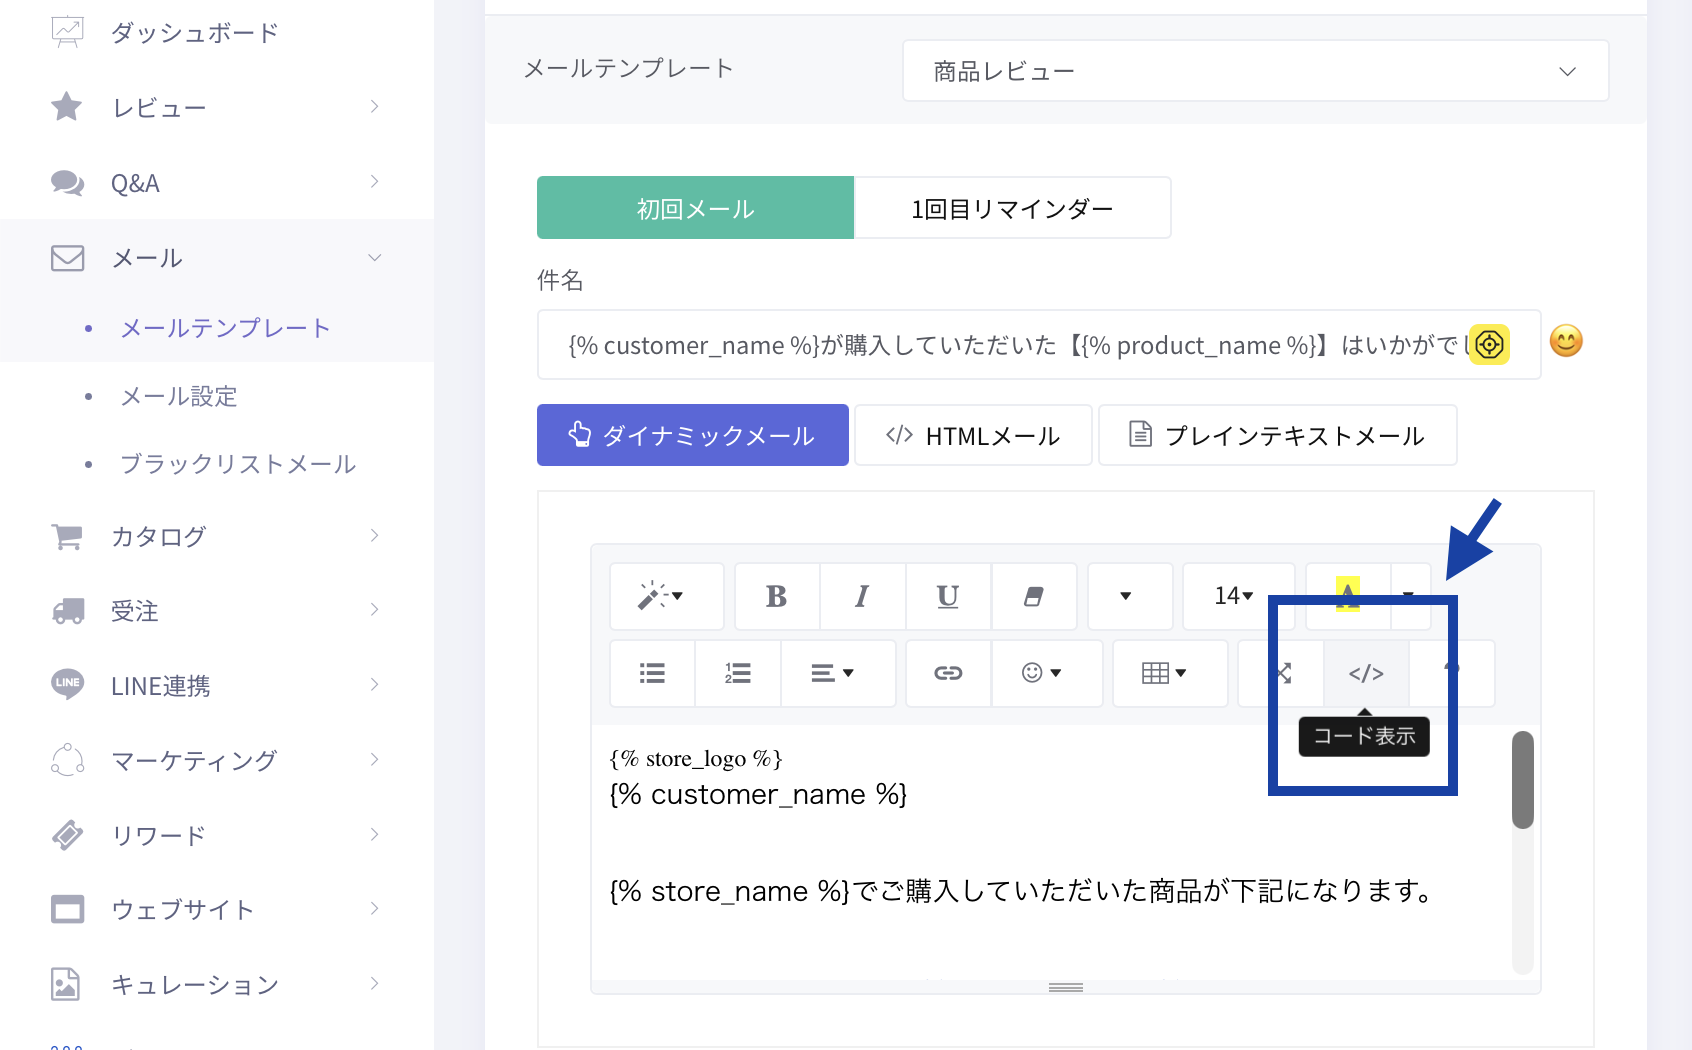Click the yellow highlight text color swatch
The image size is (1692, 1050).
click(1347, 596)
